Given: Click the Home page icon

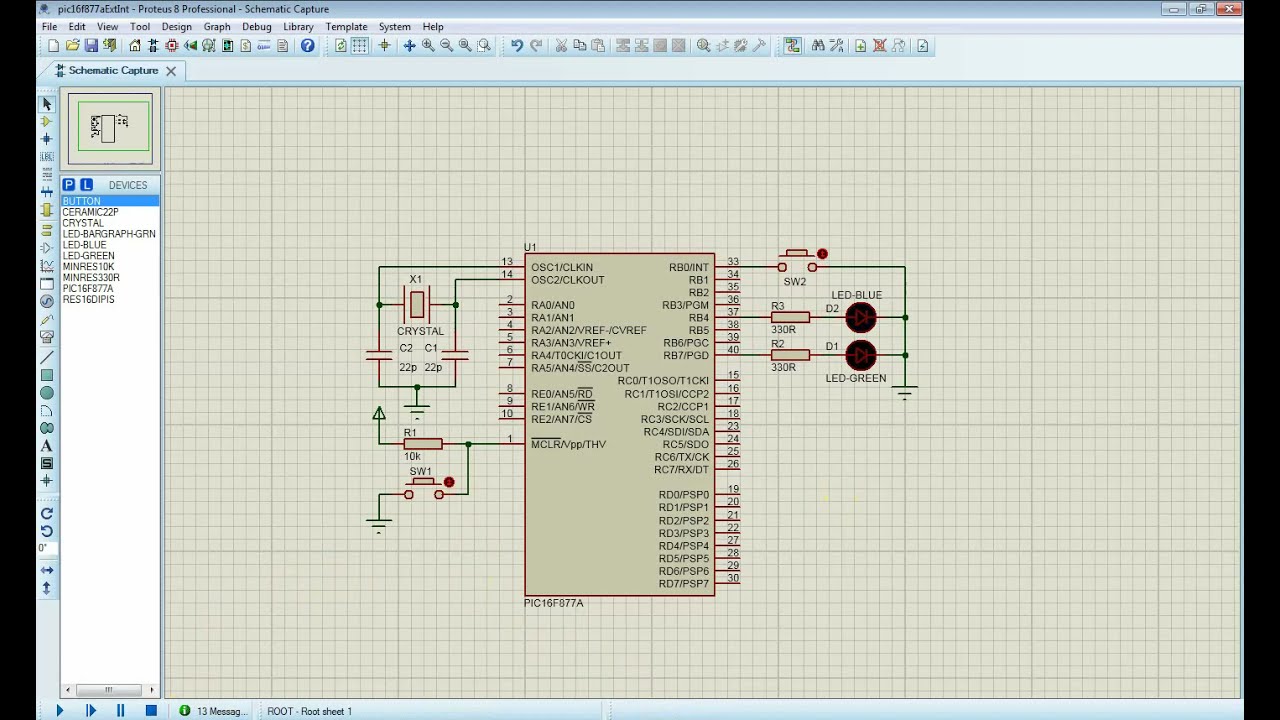Looking at the screenshot, I should (135, 46).
